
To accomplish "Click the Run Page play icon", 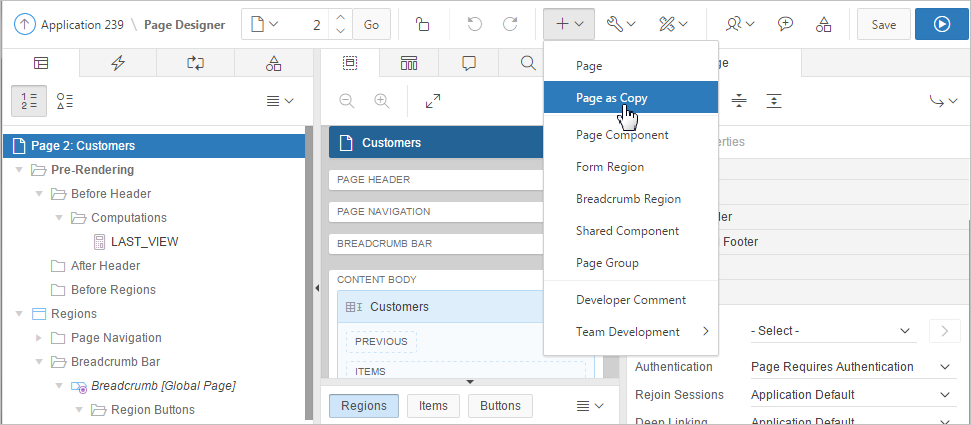I will (942, 24).
